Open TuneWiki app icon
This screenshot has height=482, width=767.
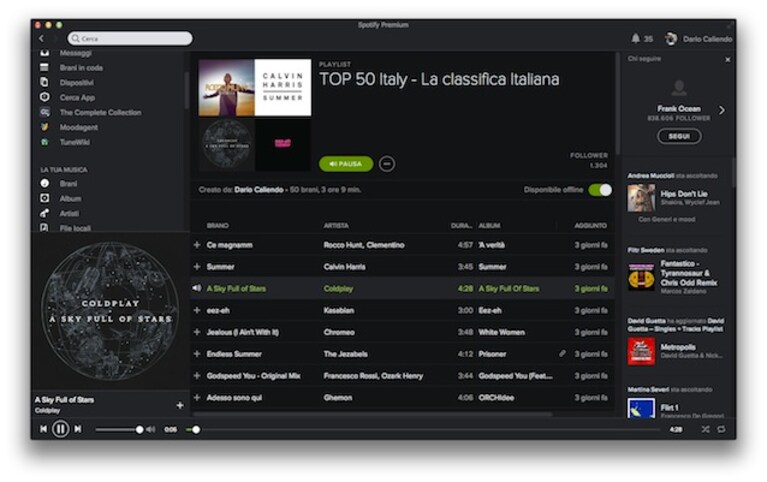[45, 142]
